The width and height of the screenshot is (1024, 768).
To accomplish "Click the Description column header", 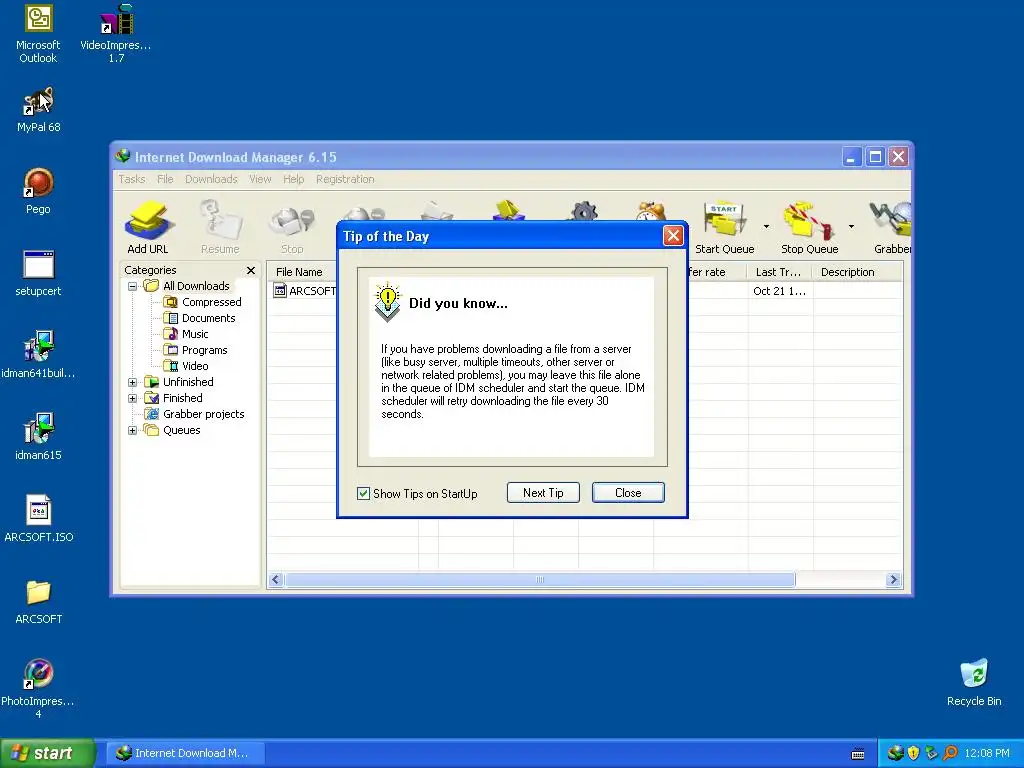I will (x=857, y=272).
